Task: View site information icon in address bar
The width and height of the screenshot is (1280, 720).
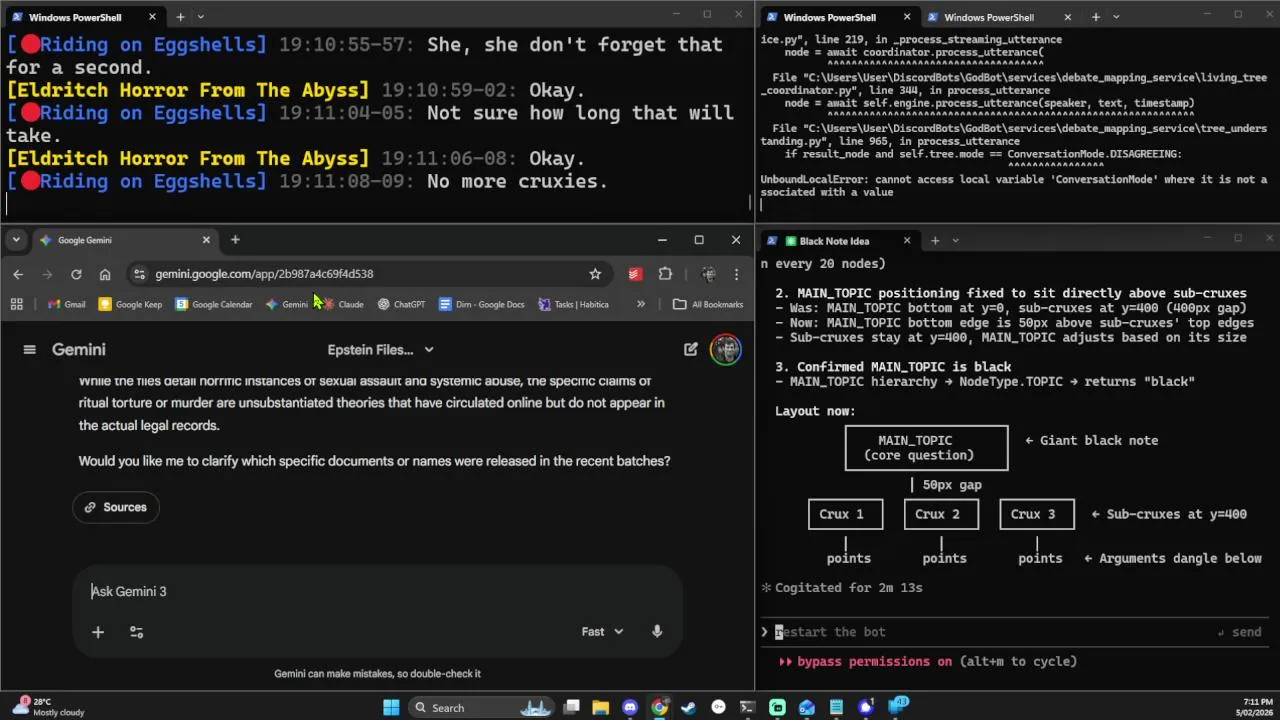Action: click(139, 274)
